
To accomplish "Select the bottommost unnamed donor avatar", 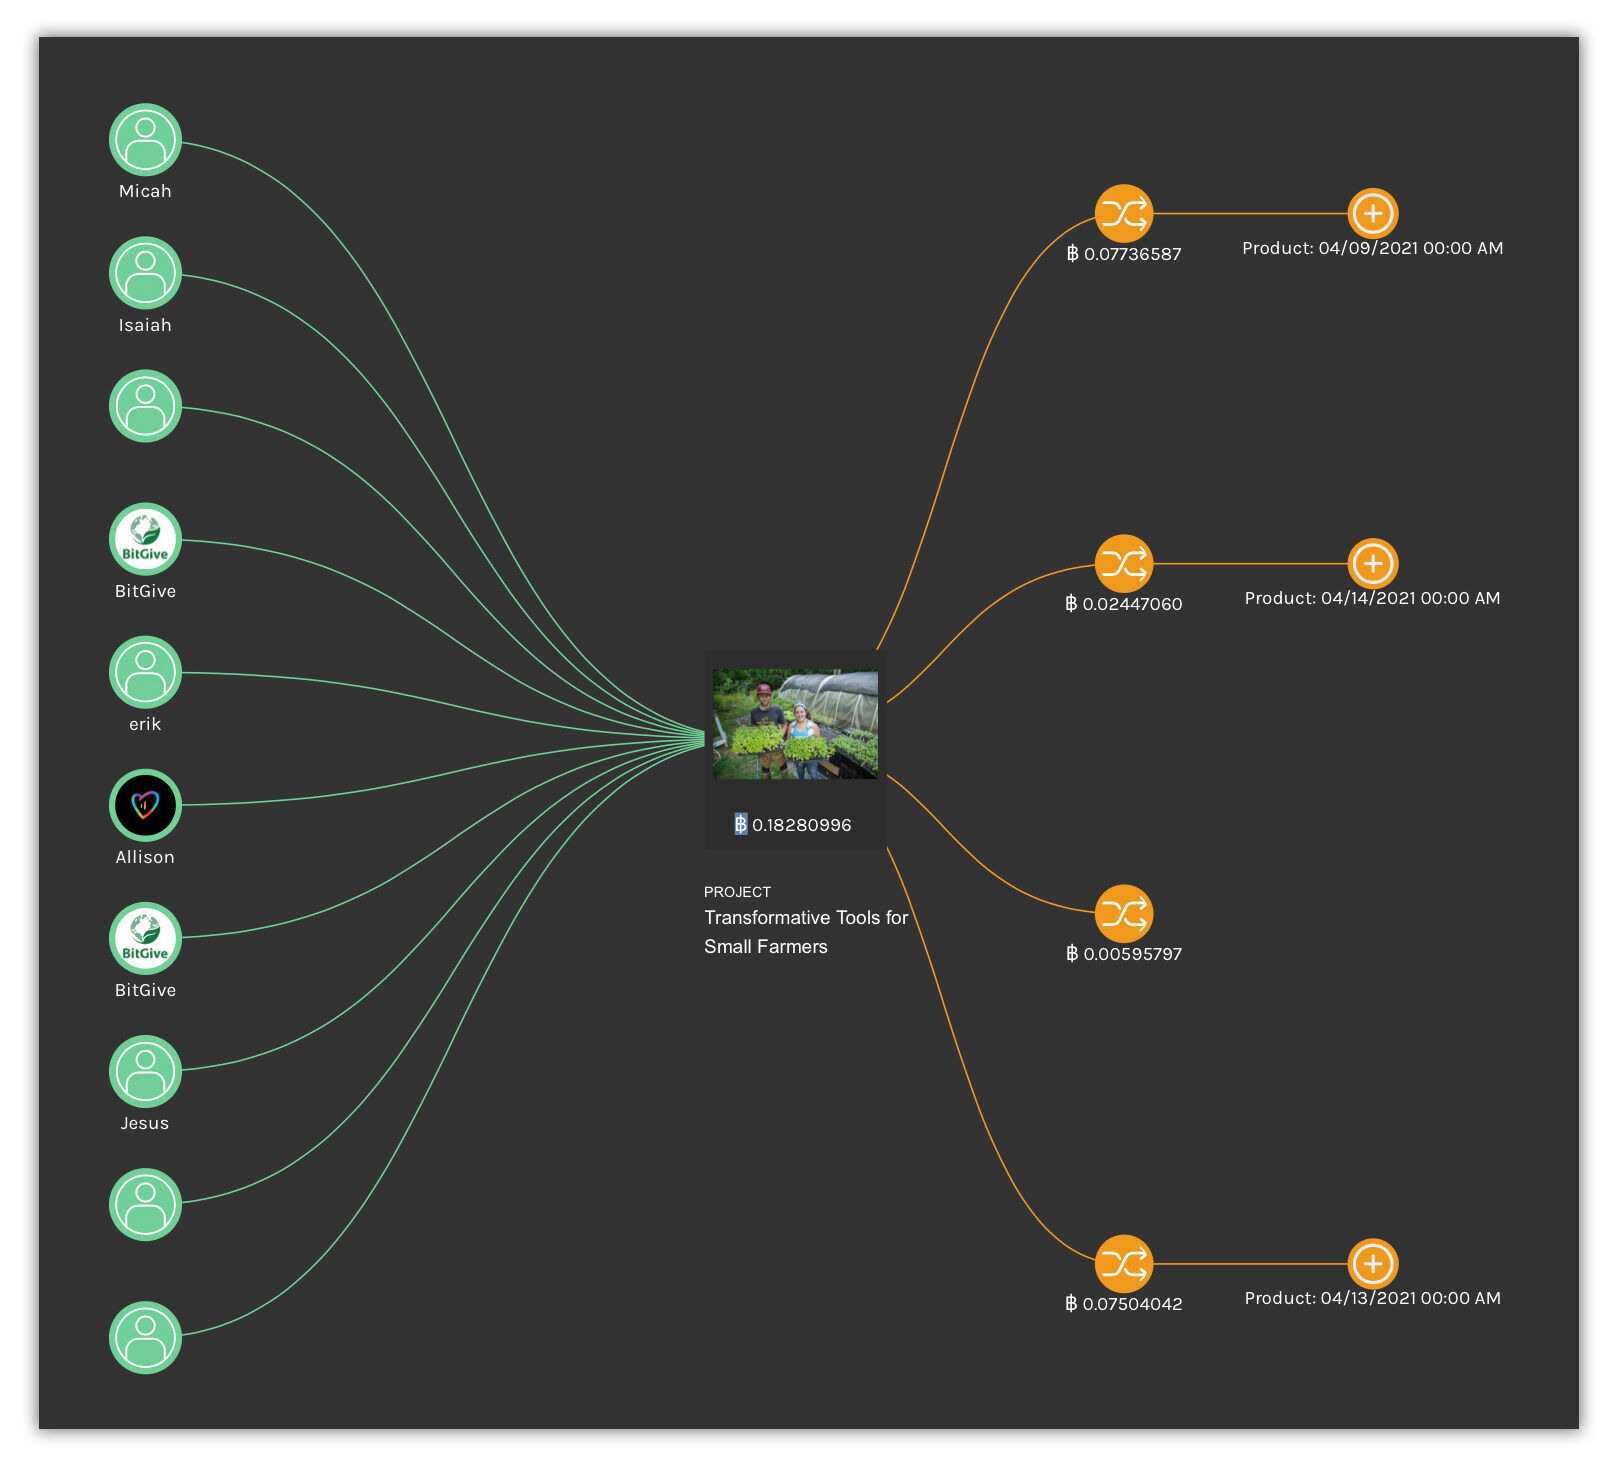I will point(144,1337).
